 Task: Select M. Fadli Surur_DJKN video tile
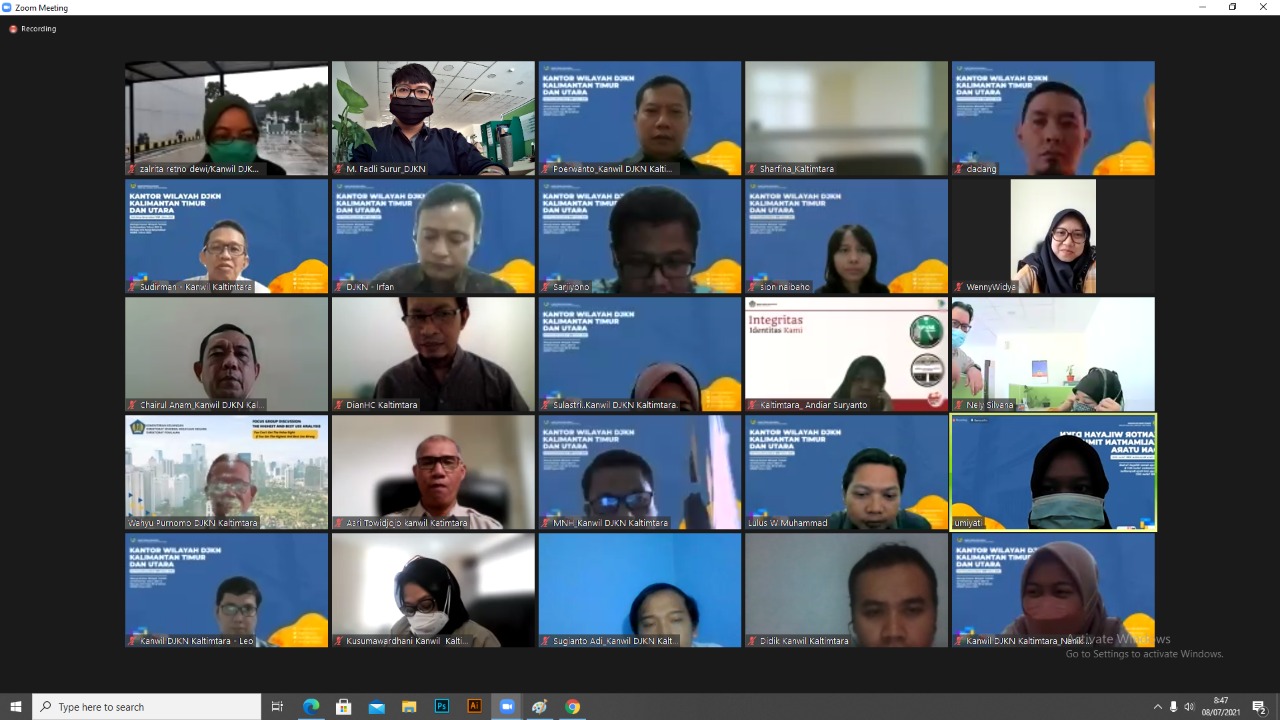pyautogui.click(x=433, y=118)
